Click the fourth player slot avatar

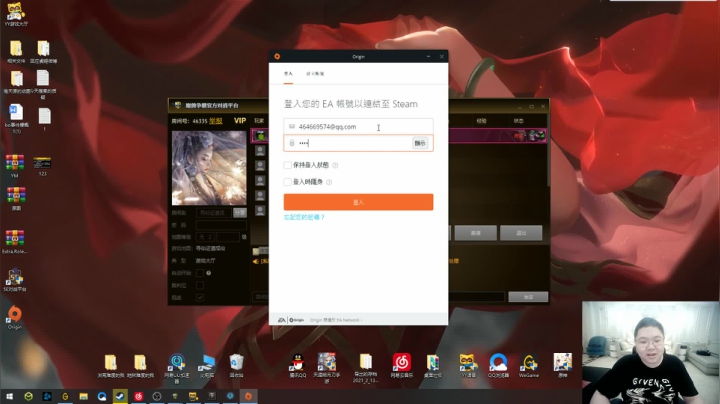point(260,180)
